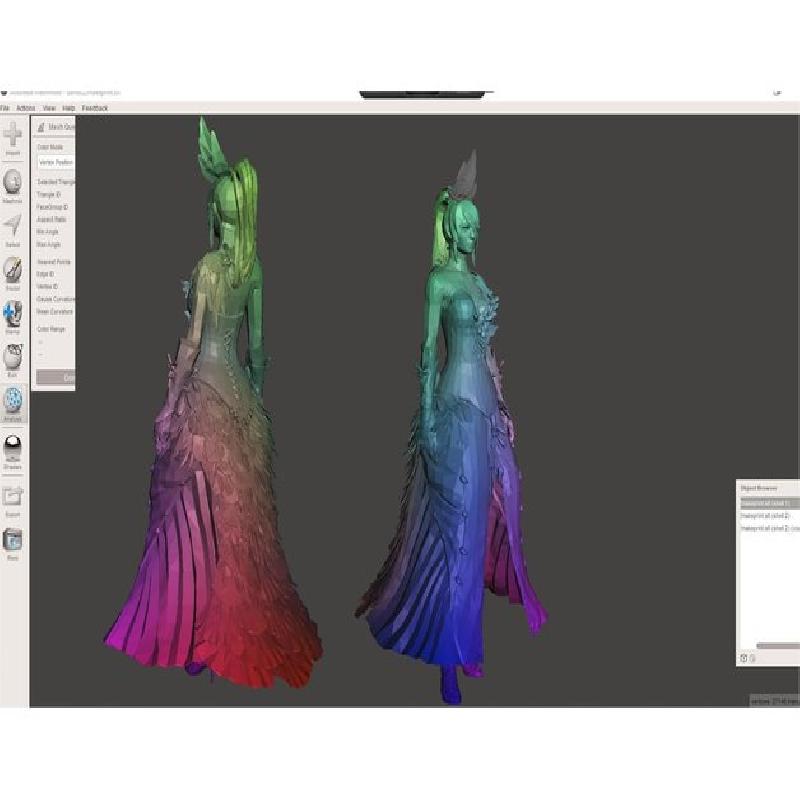Click the Object Browser horizontal scrollbar
Image resolution: width=800 pixels, height=800 pixels.
(778, 645)
